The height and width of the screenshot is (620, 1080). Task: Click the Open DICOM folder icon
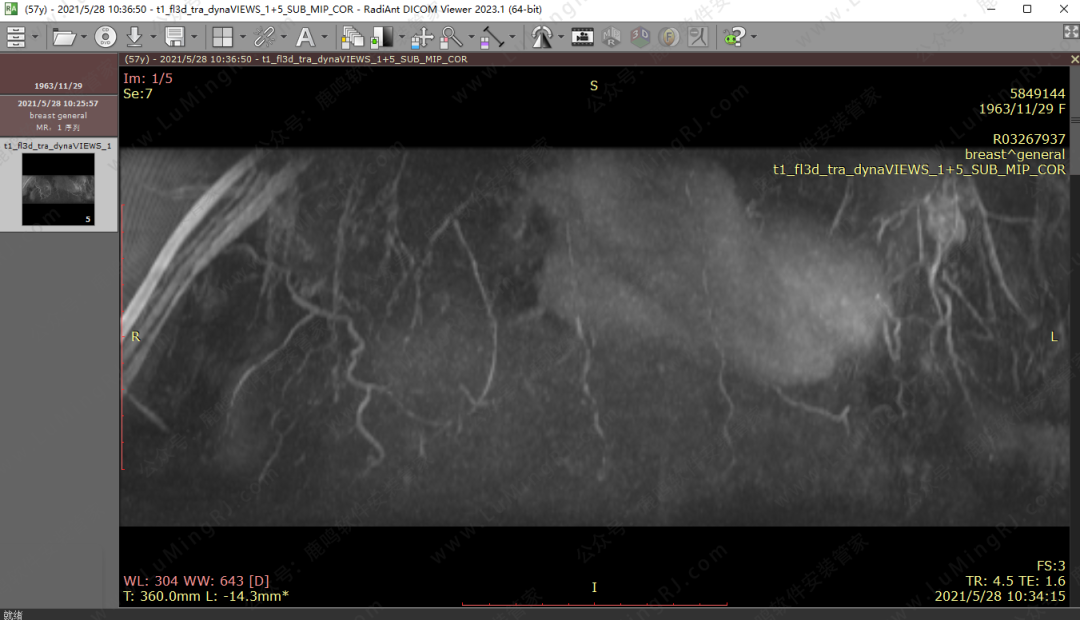[64, 37]
